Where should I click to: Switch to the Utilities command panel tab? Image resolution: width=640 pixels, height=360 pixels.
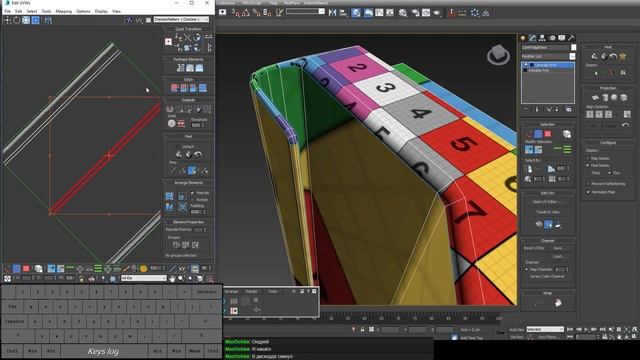pyautogui.click(x=571, y=38)
